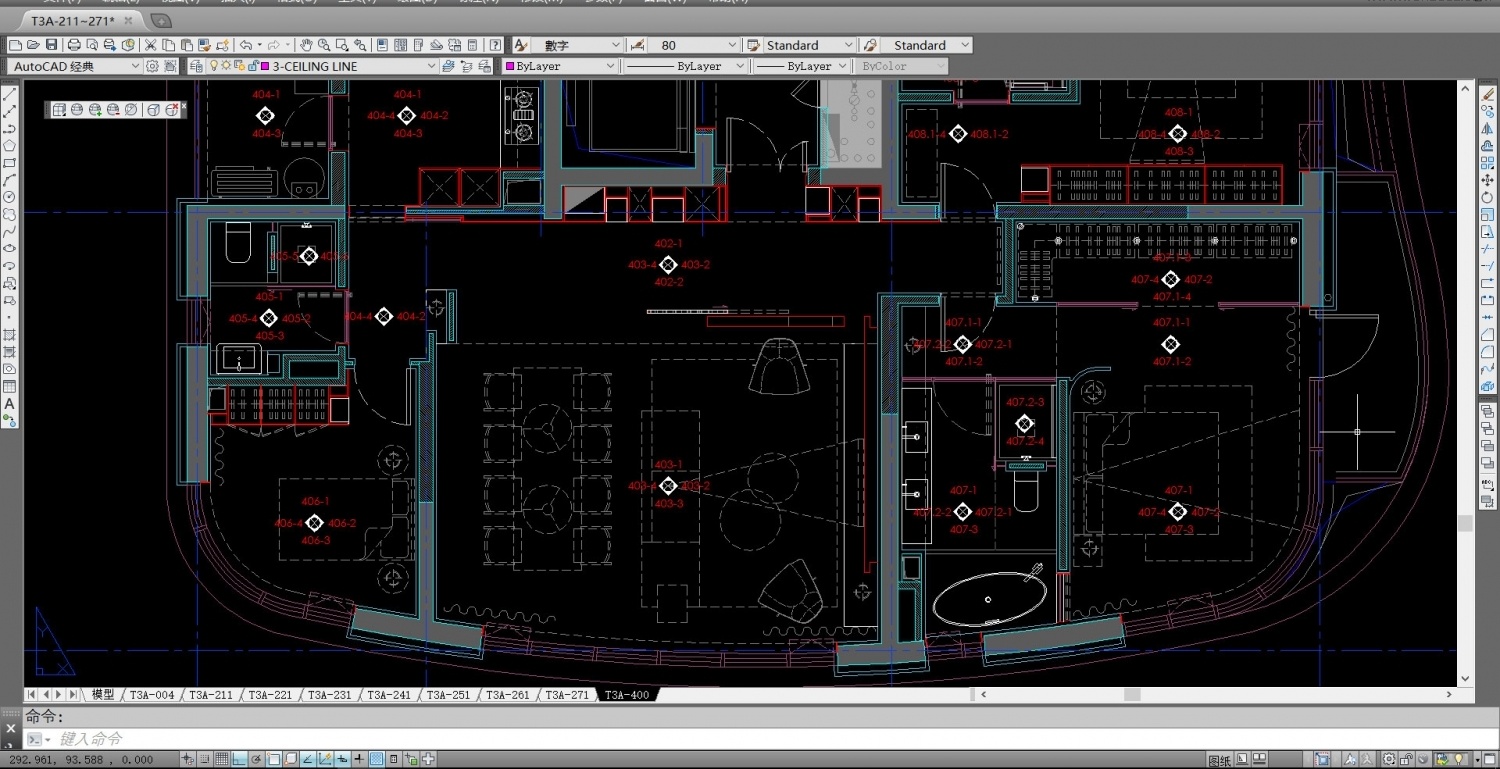Click the Layer Previous icon
Screen dimensions: 1500x769
pos(465,66)
